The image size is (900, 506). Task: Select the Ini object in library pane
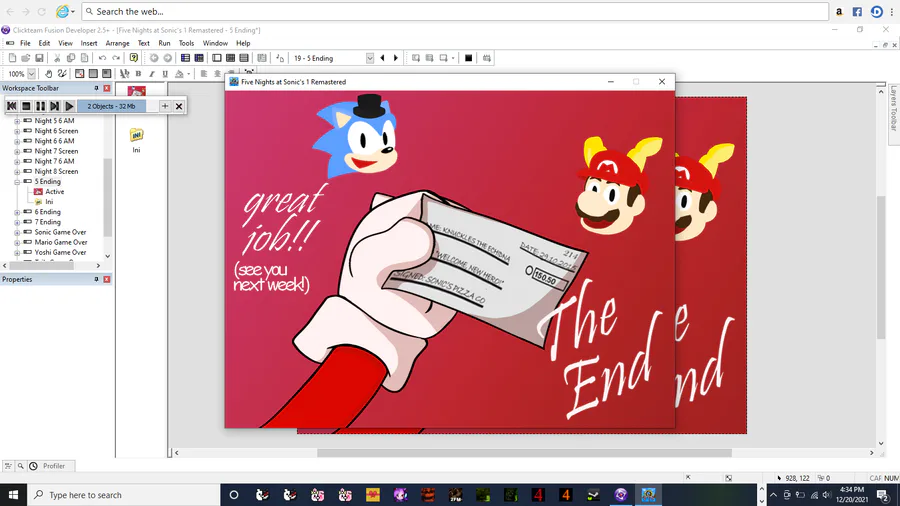[x=136, y=141]
